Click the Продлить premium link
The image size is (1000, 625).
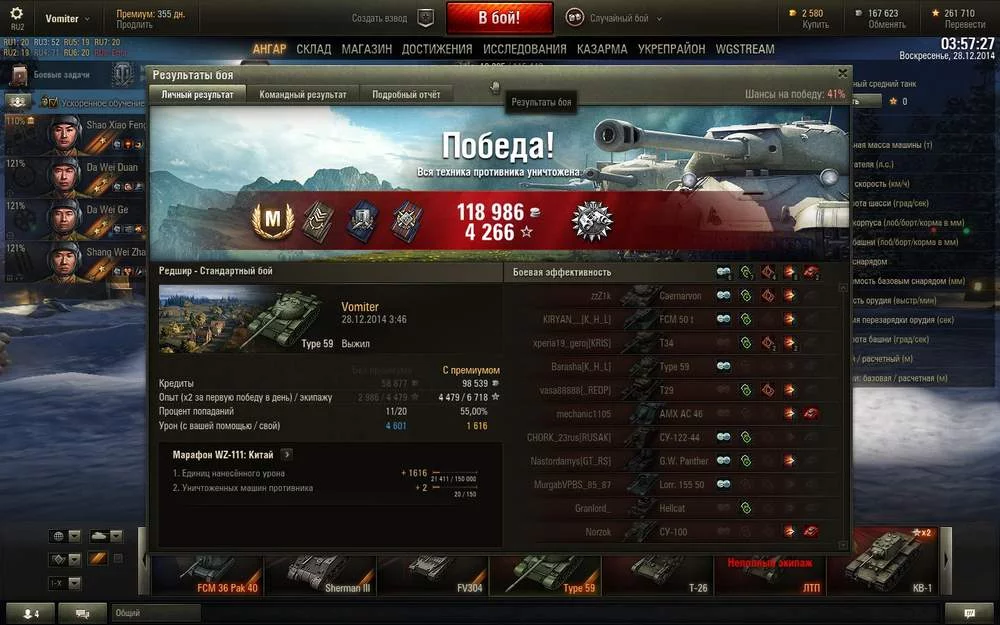click(x=135, y=24)
